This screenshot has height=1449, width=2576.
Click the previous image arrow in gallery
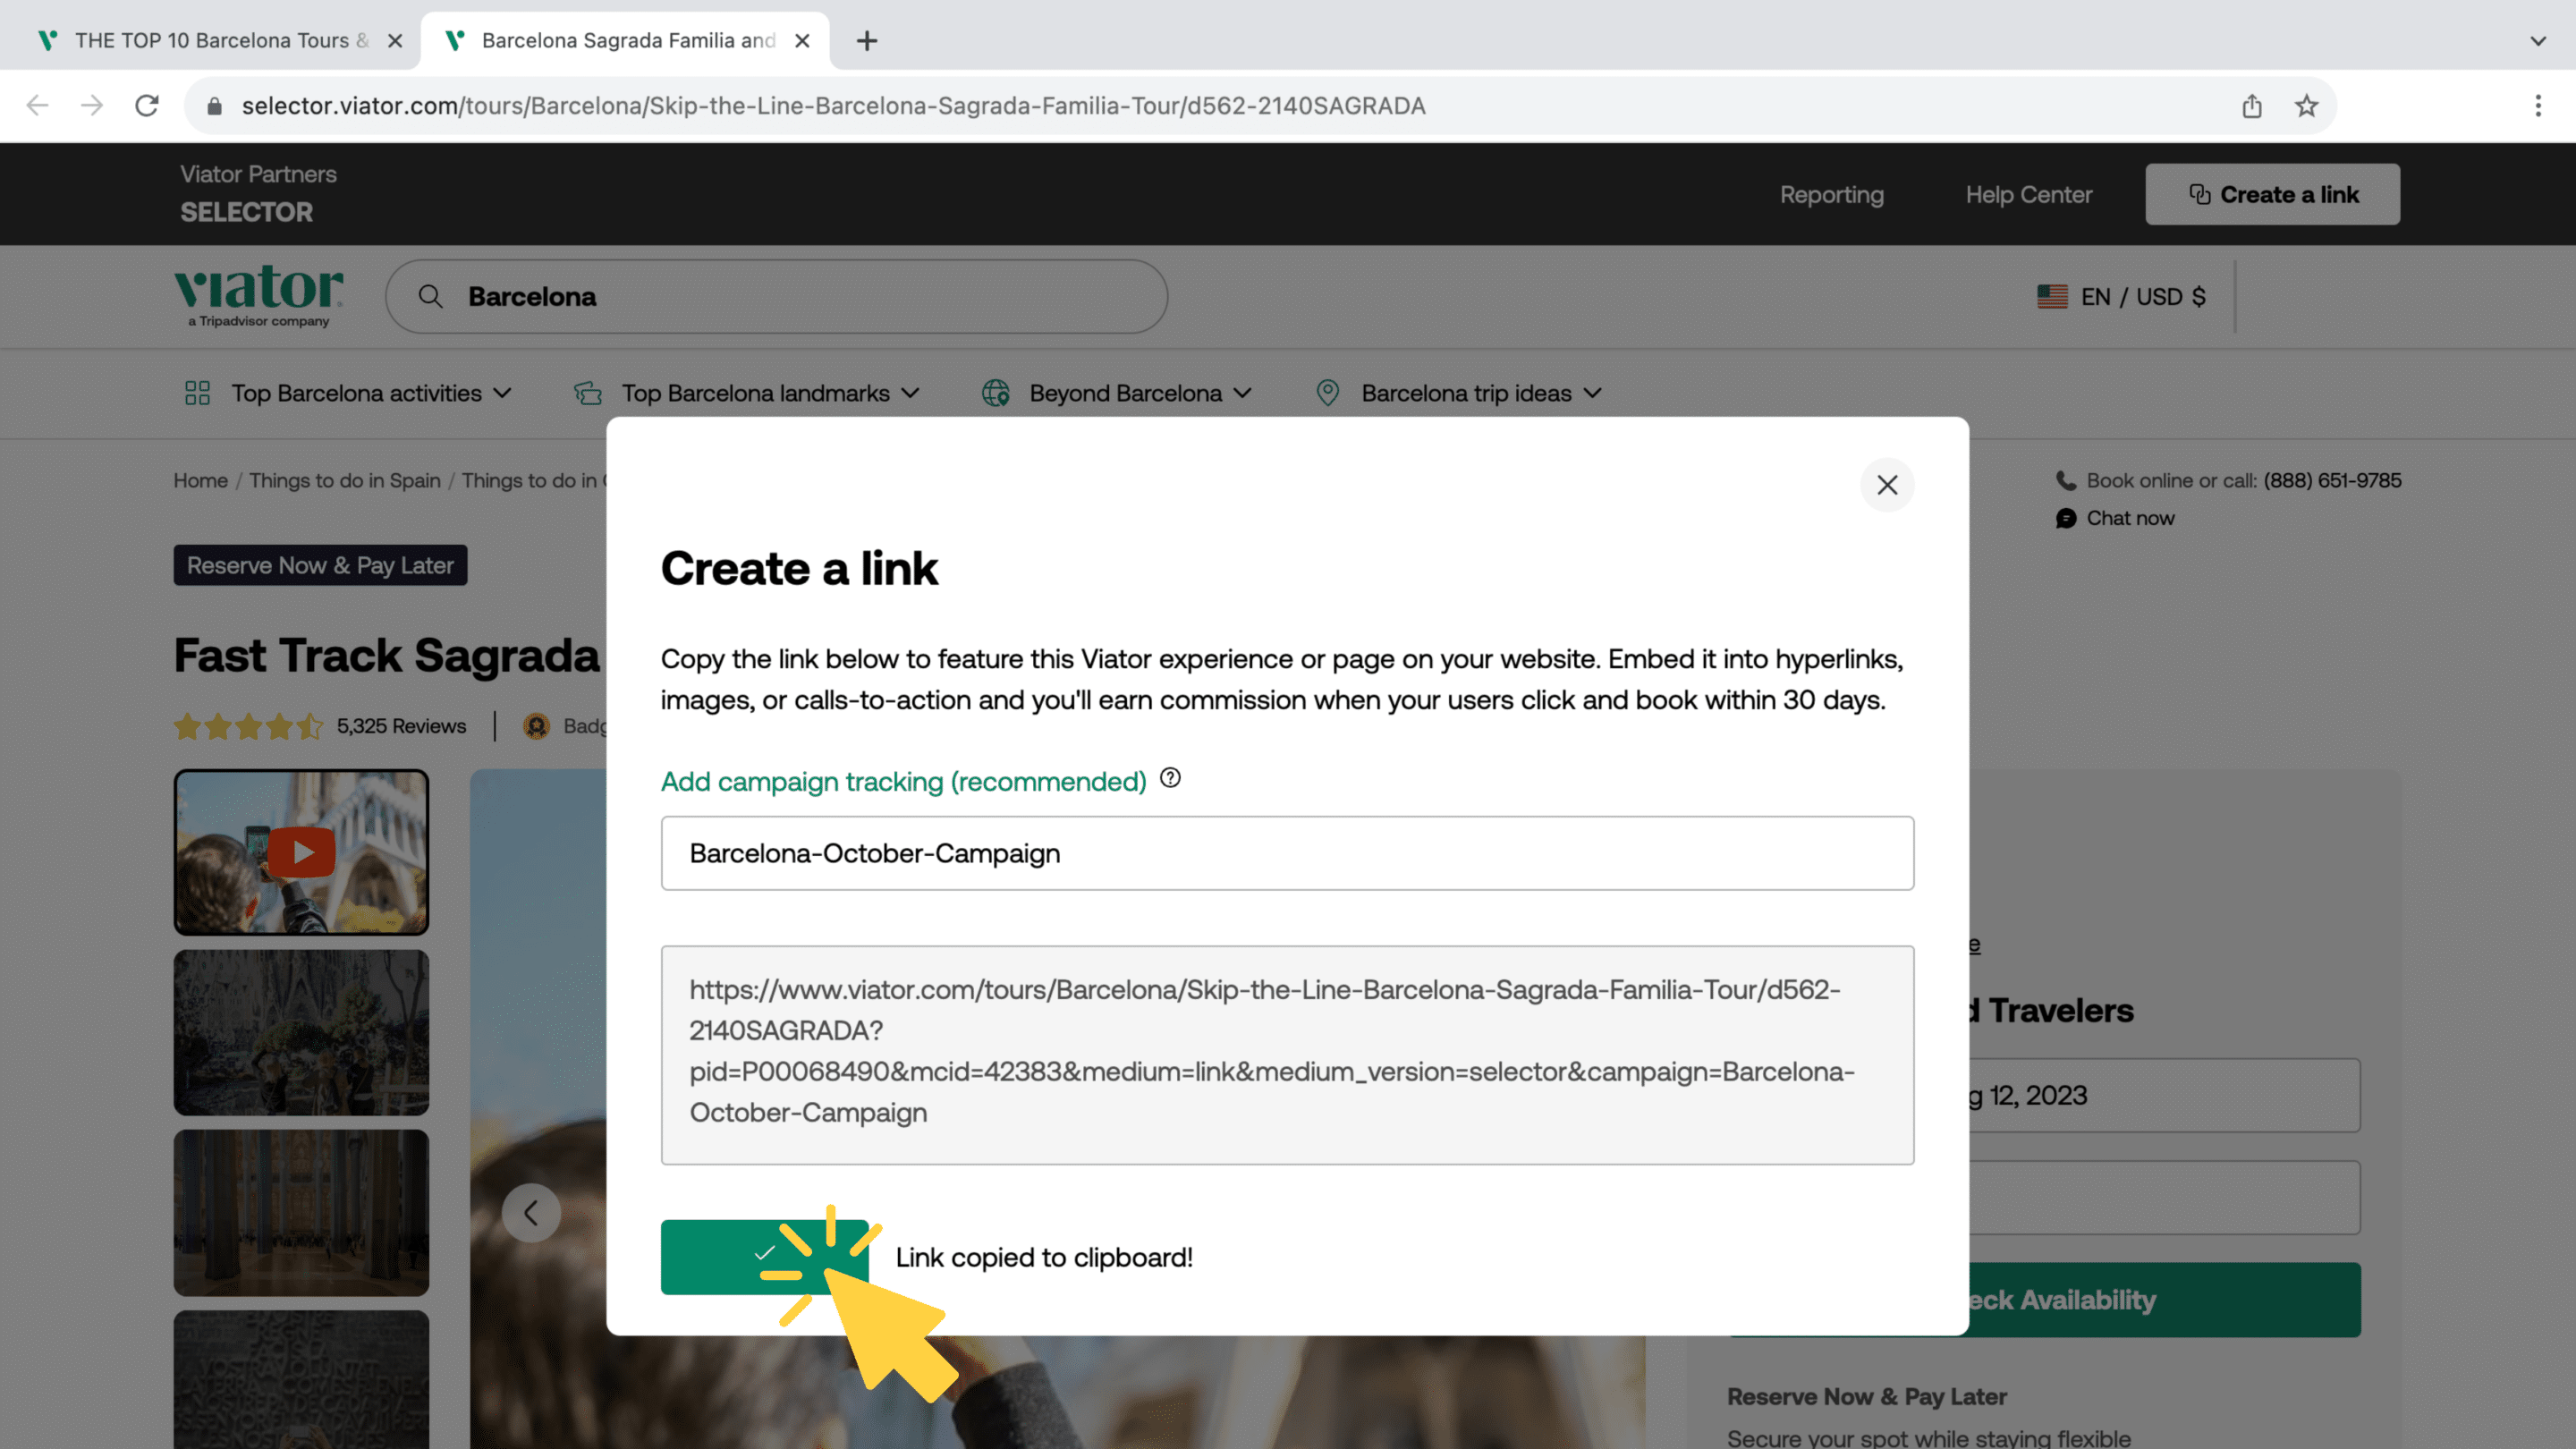pyautogui.click(x=531, y=1213)
